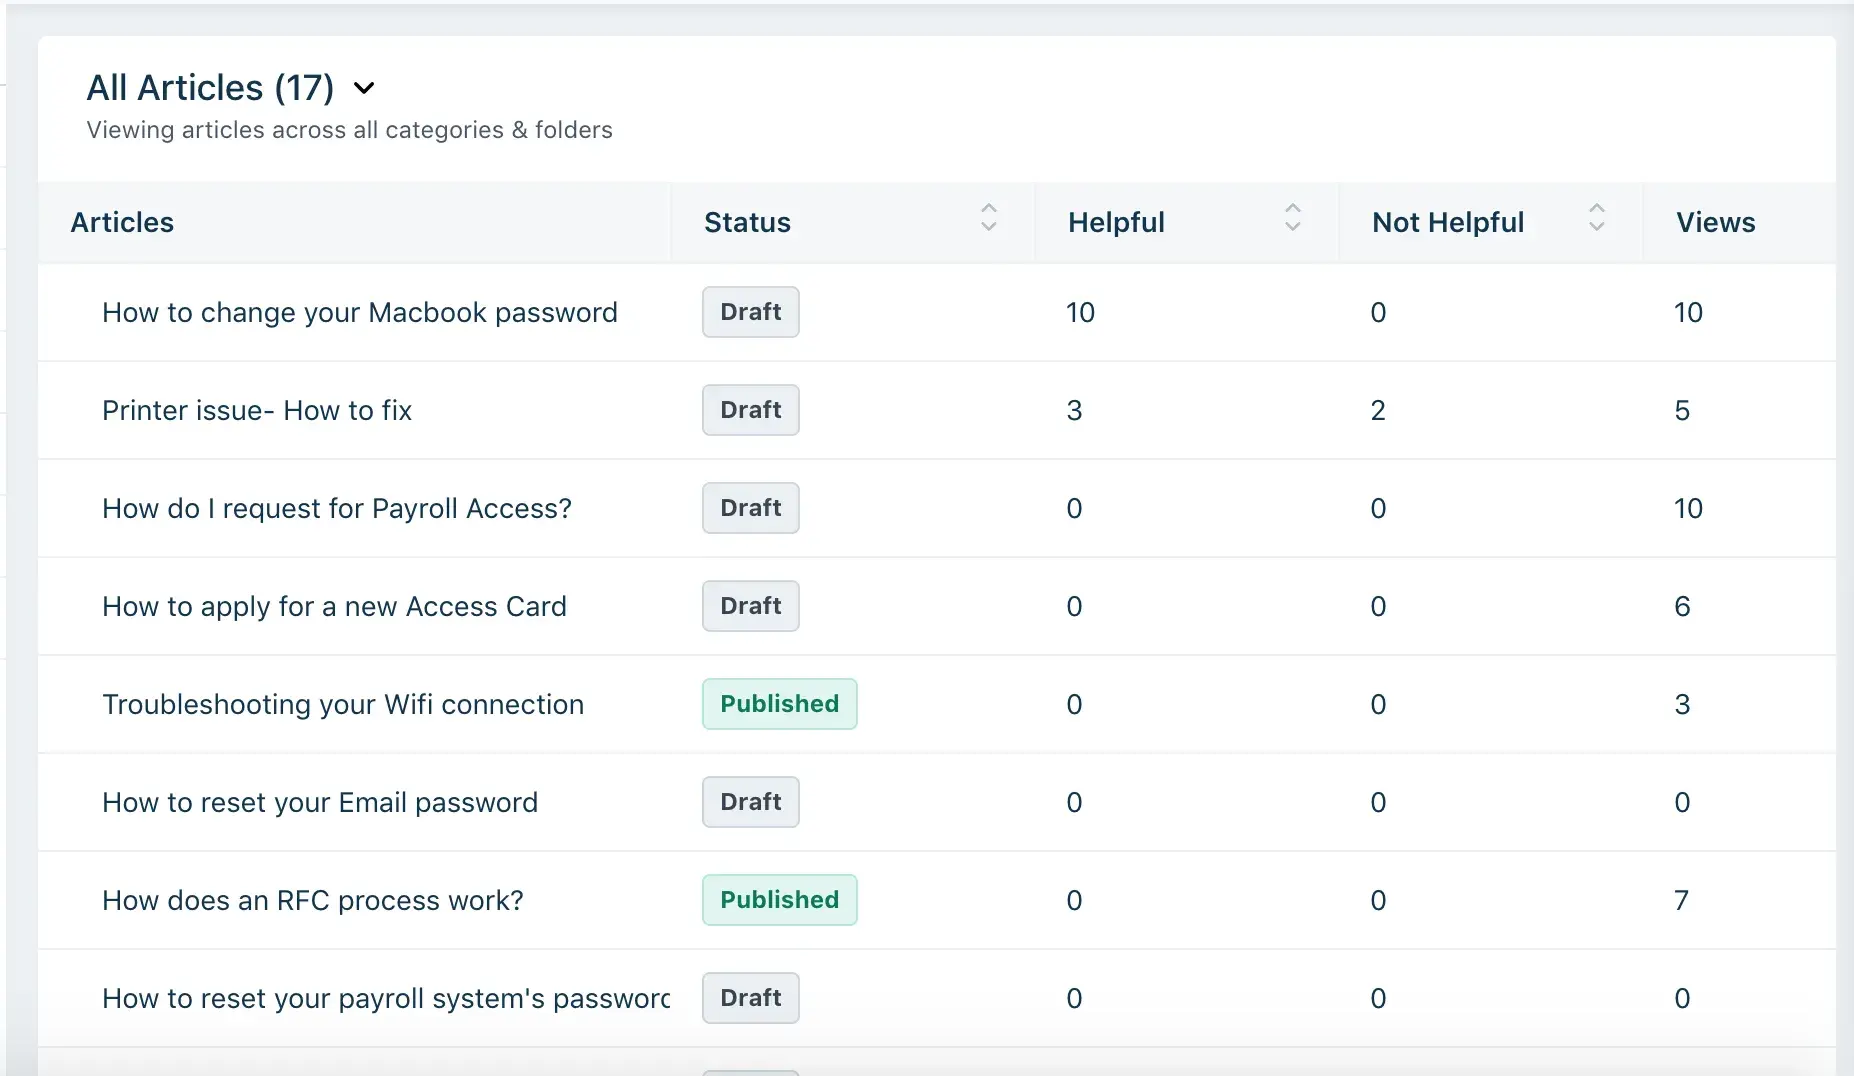Open the category filter next to All Articles

[x=364, y=88]
